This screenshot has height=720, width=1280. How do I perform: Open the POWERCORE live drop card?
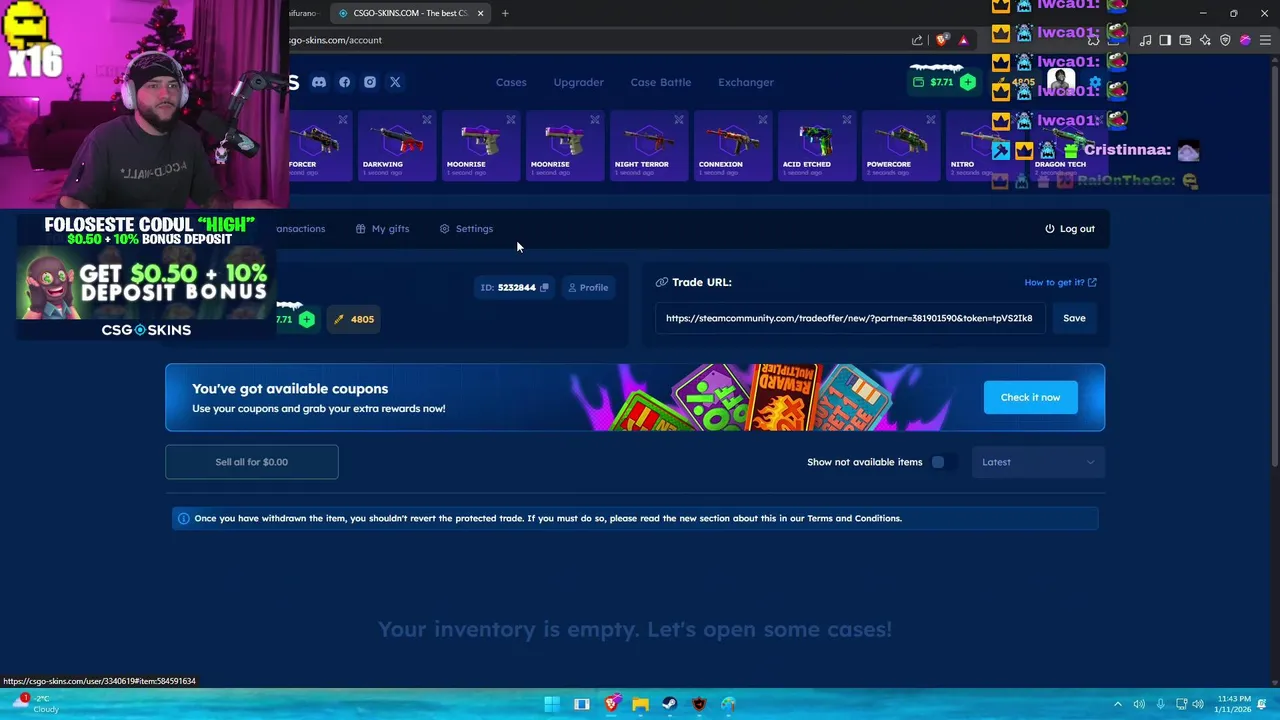pos(900,145)
